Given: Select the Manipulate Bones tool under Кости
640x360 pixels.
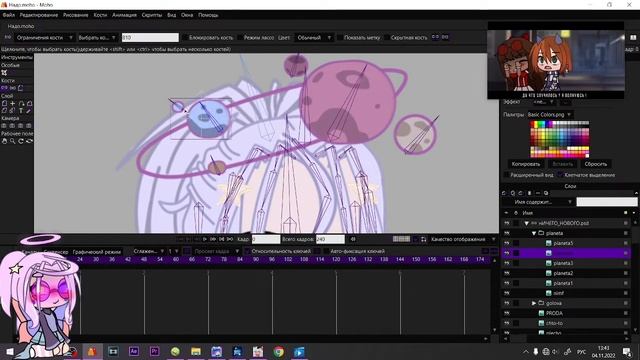Looking at the screenshot, I should [12, 88].
